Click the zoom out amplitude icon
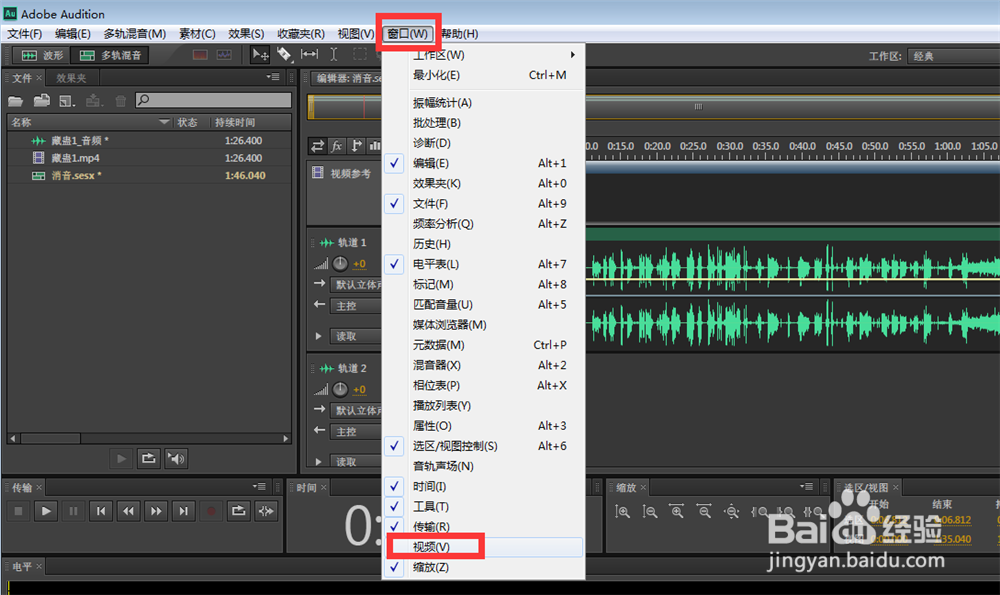 click(x=650, y=511)
